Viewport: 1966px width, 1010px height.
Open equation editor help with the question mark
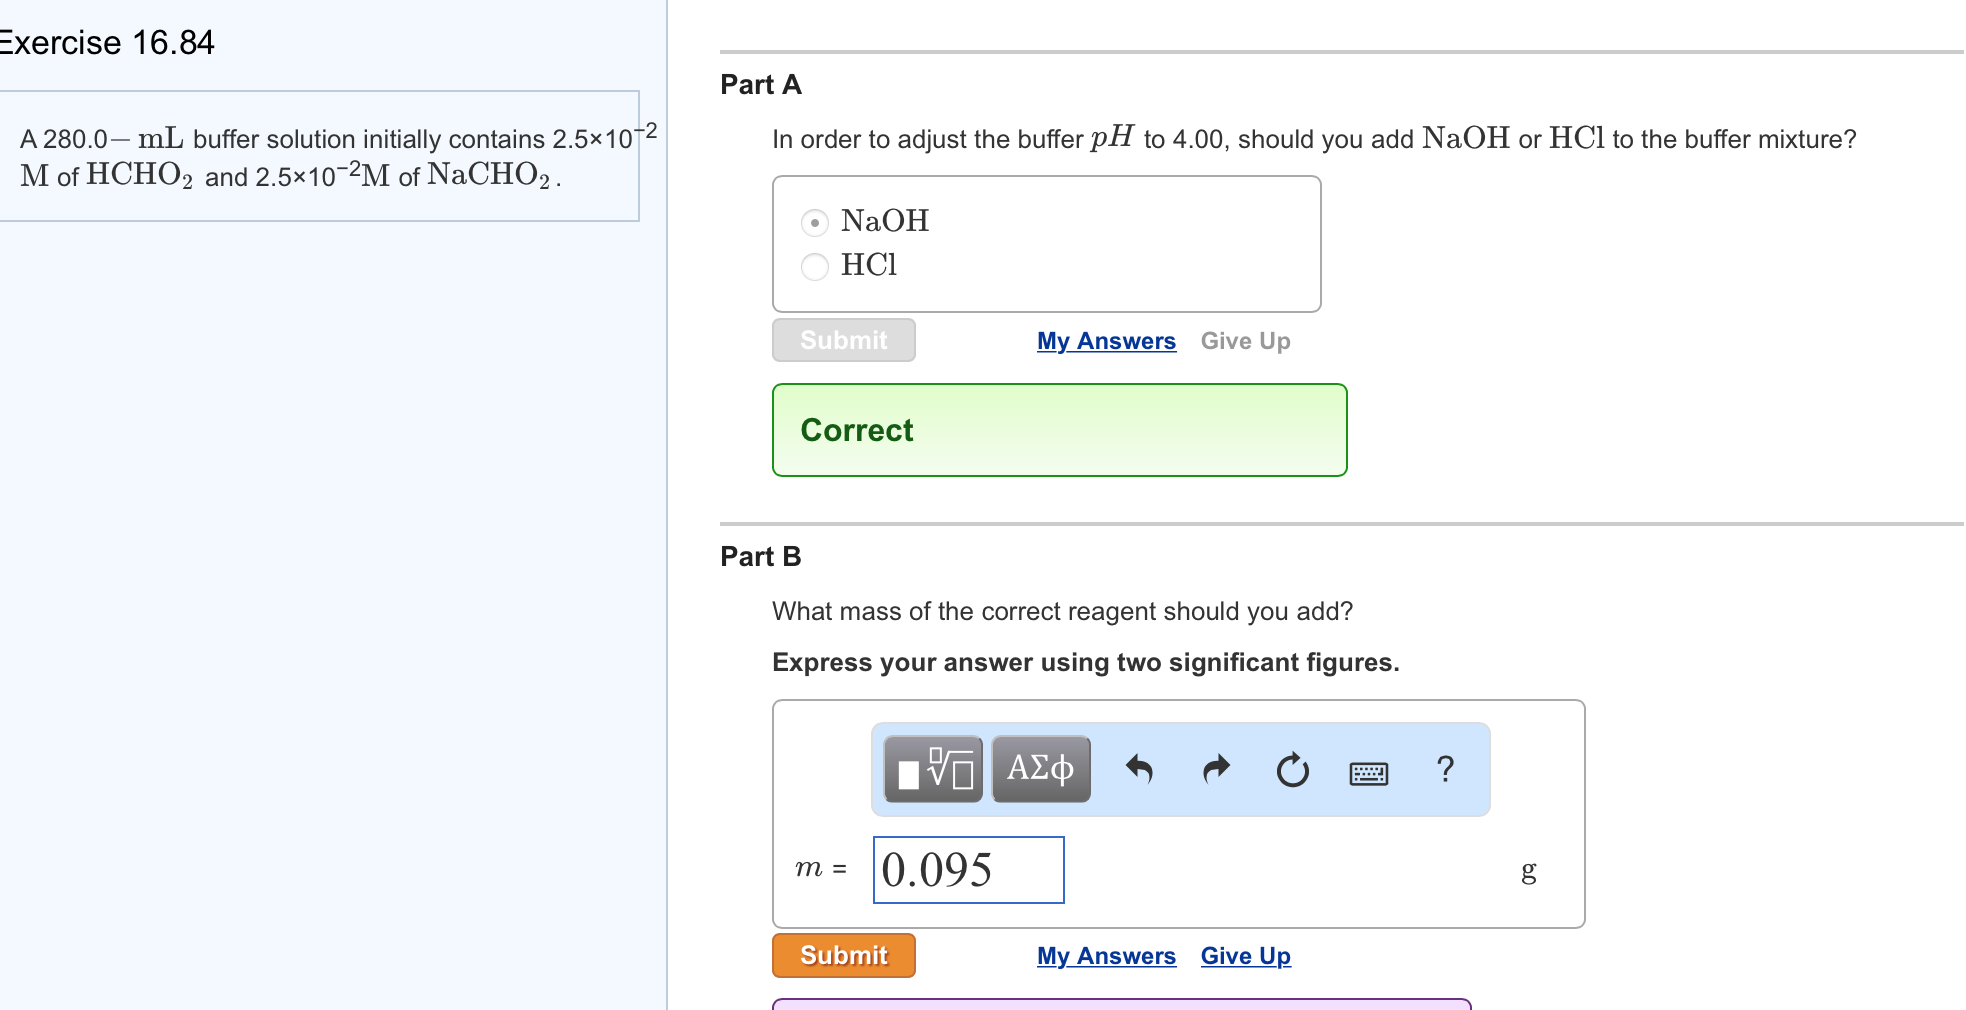coord(1445,768)
